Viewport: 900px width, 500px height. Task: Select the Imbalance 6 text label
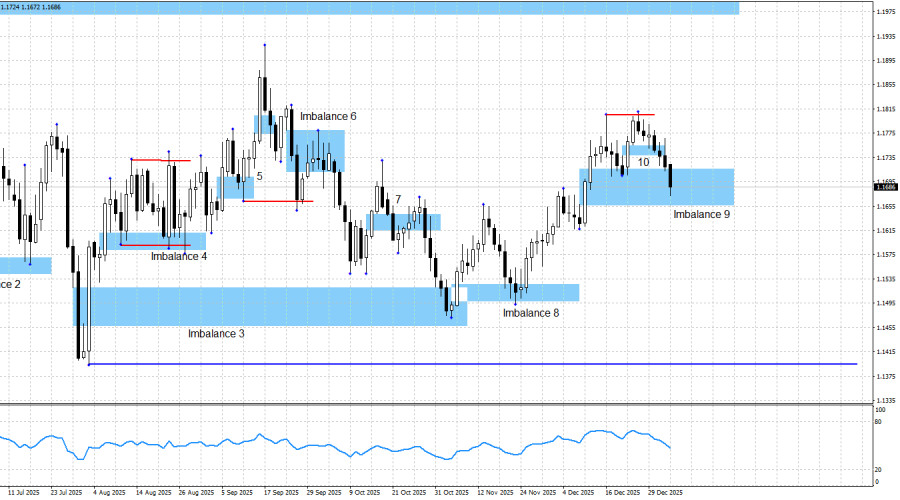pos(328,117)
